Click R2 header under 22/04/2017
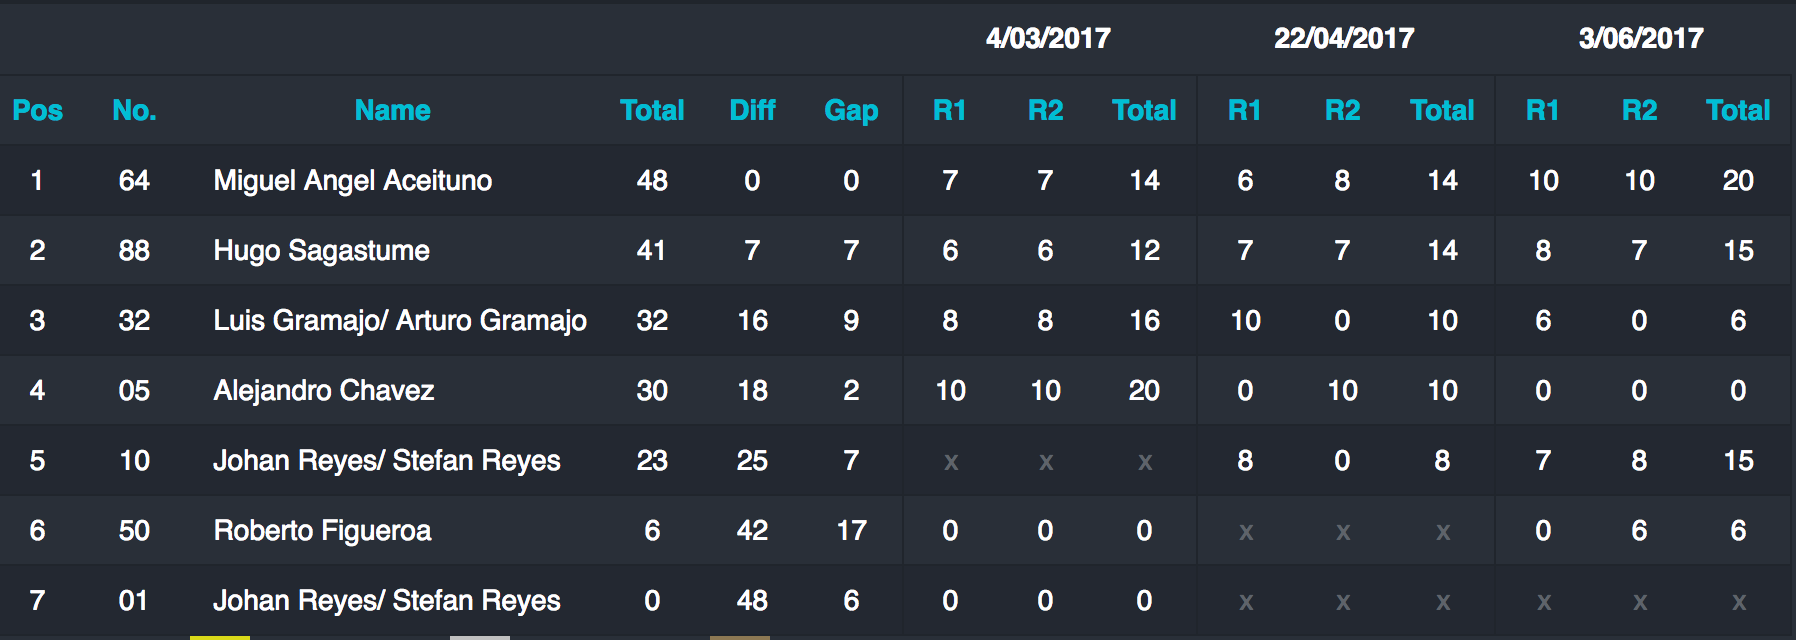This screenshot has width=1796, height=640. pyautogui.click(x=1342, y=110)
